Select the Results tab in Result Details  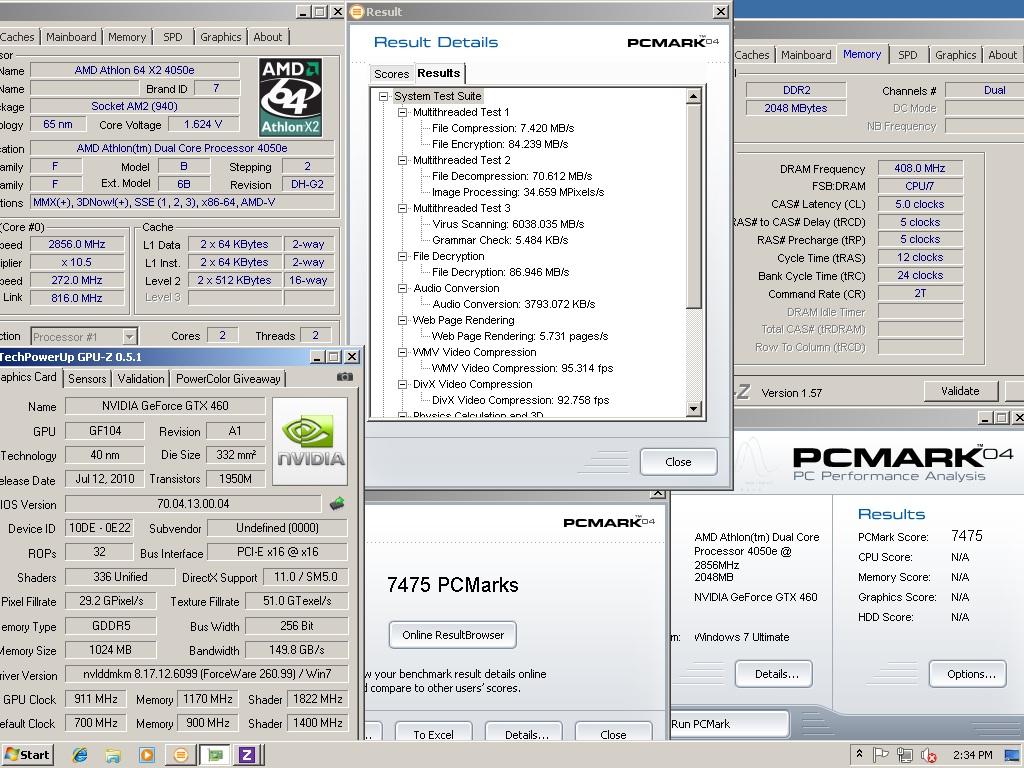click(439, 73)
